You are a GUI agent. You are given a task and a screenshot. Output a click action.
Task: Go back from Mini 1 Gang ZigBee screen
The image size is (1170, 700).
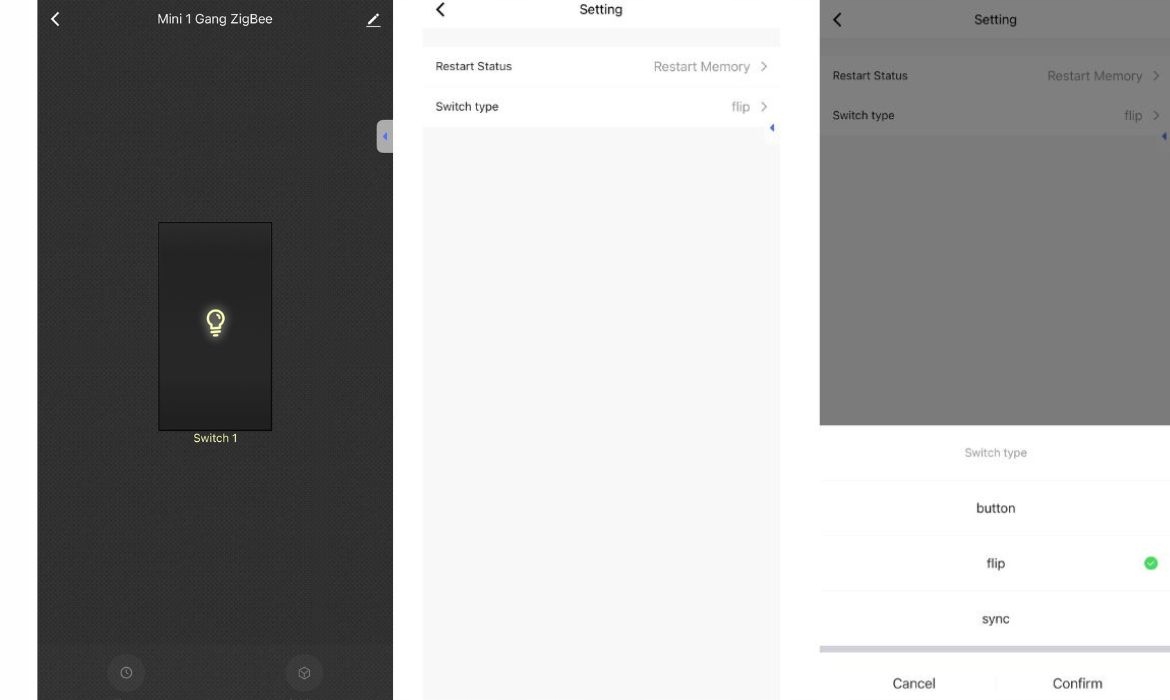point(55,19)
